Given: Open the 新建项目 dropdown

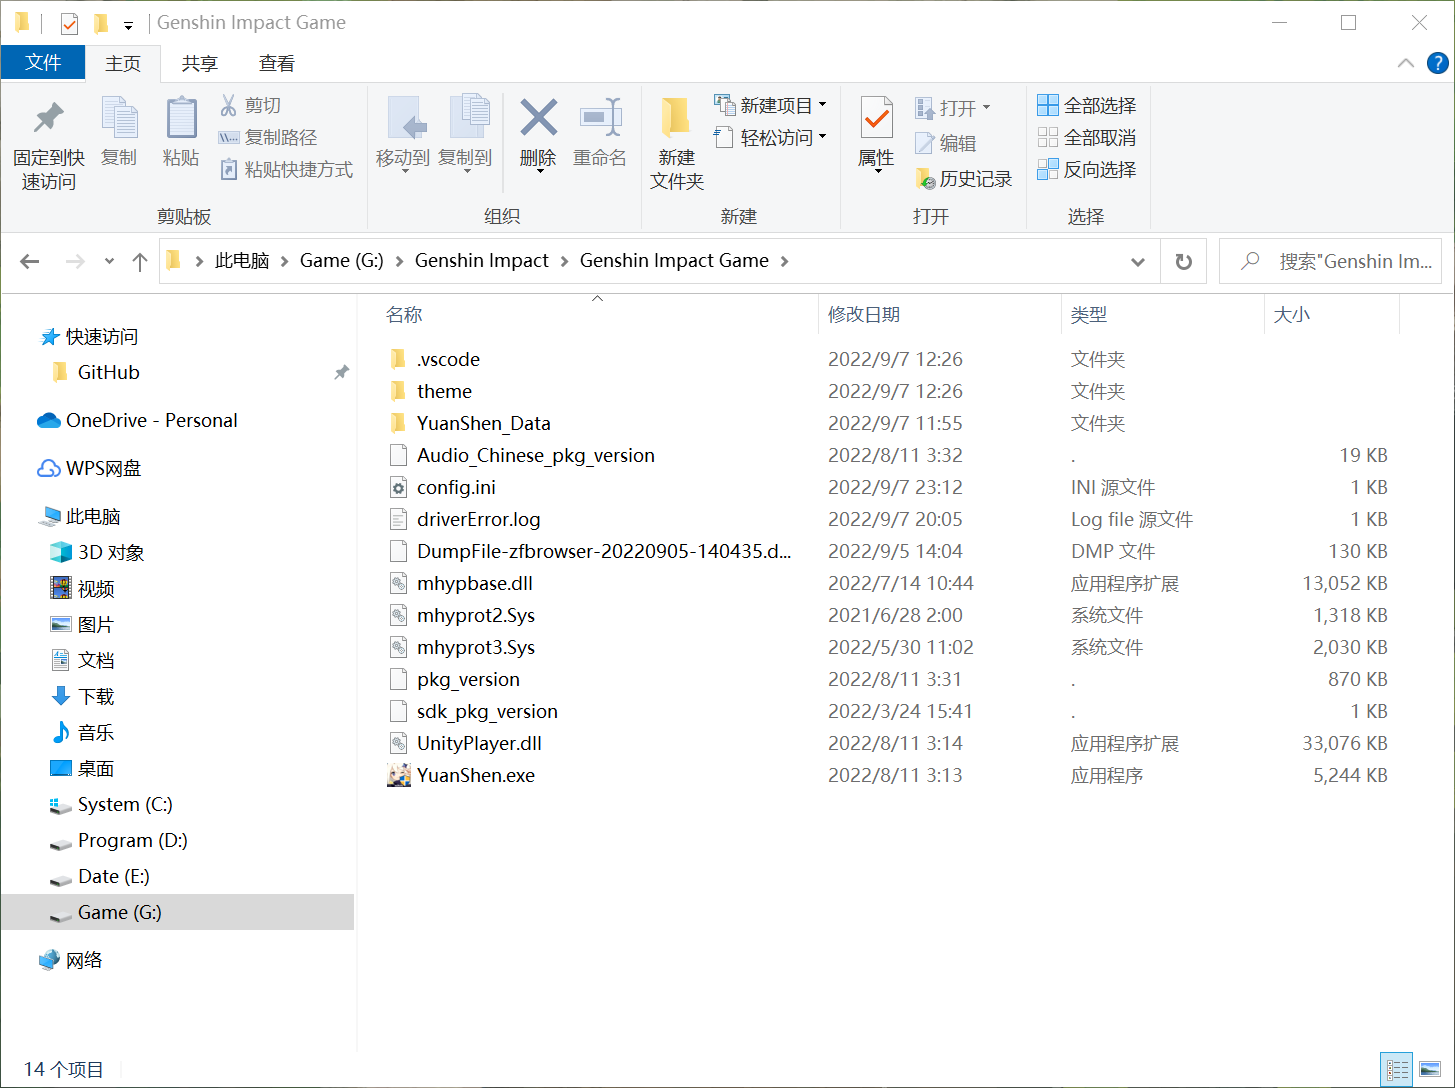Looking at the screenshot, I should 771,105.
